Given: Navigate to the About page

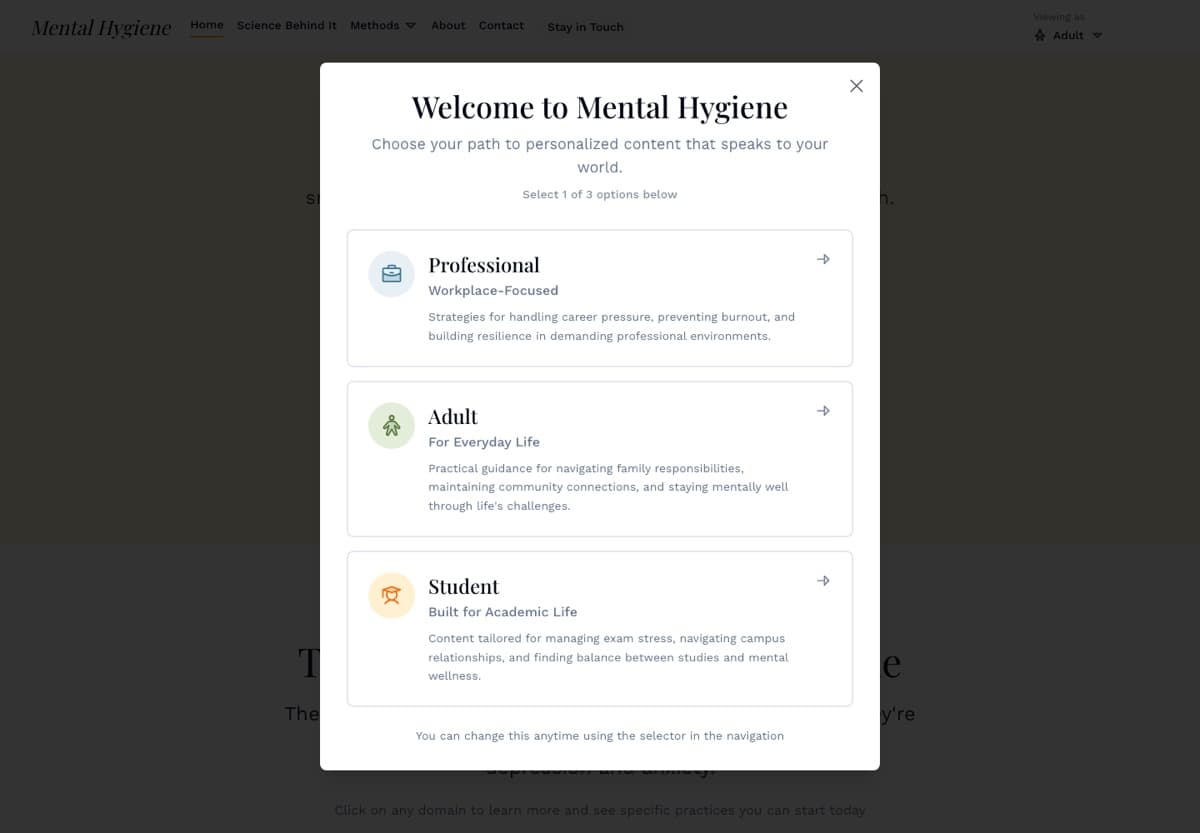Looking at the screenshot, I should (448, 25).
